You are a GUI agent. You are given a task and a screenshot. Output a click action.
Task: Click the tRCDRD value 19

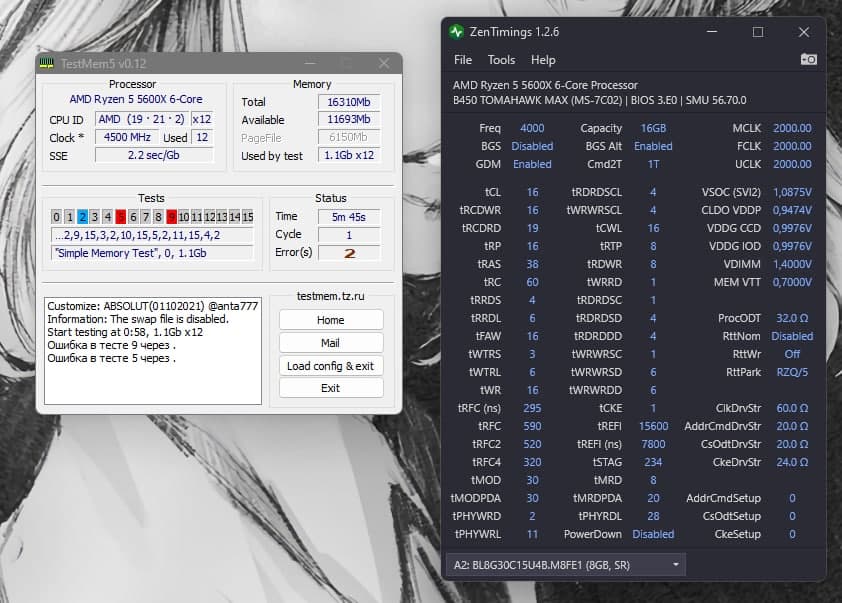point(532,228)
